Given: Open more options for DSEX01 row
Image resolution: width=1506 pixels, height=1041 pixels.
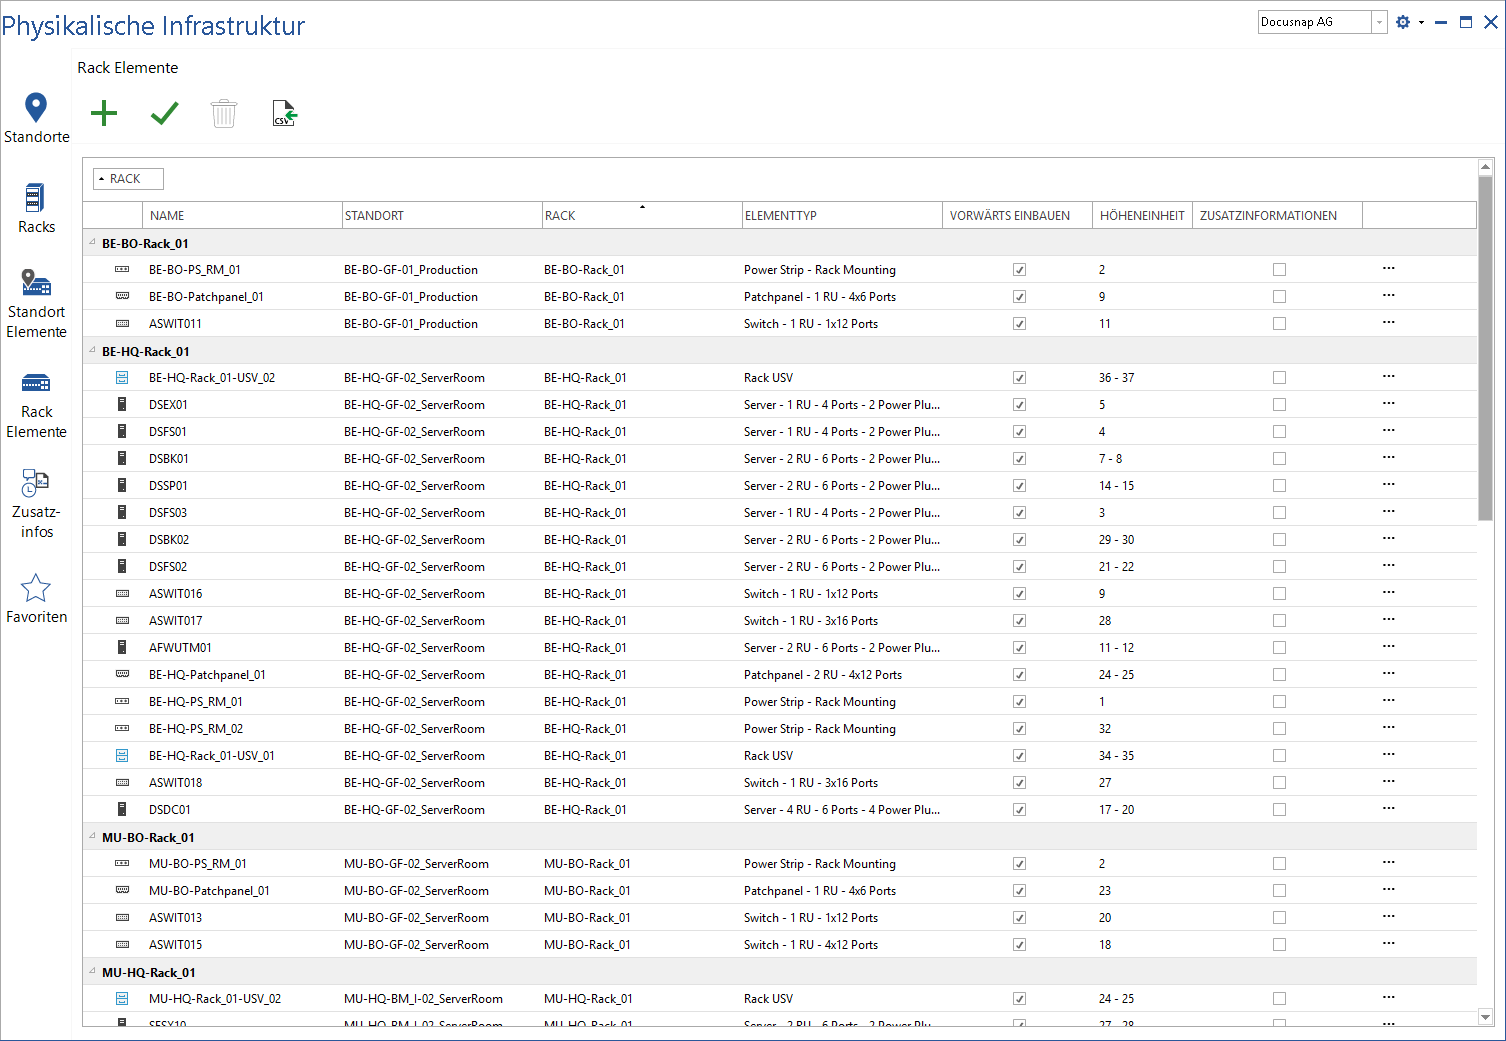Looking at the screenshot, I should click(x=1388, y=403).
